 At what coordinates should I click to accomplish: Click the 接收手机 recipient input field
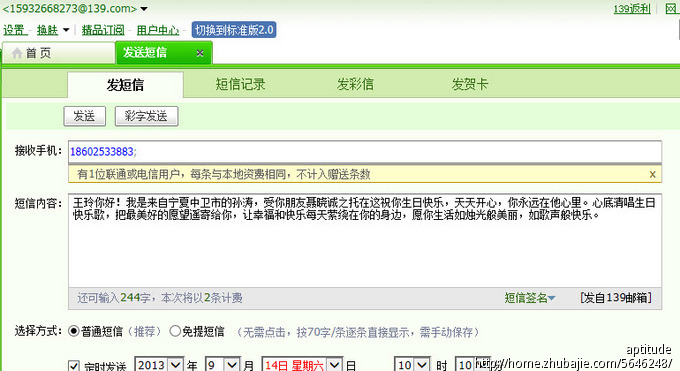point(365,151)
